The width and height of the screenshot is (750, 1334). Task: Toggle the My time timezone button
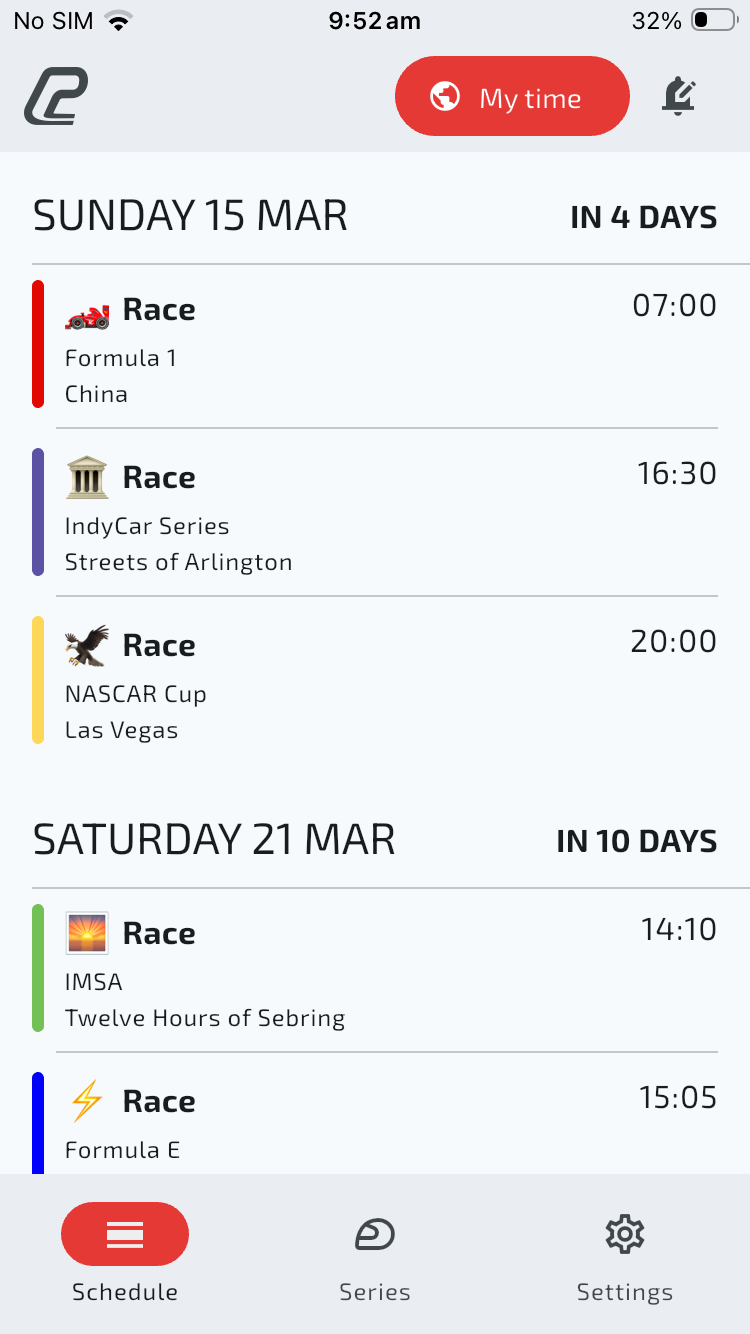coord(512,97)
